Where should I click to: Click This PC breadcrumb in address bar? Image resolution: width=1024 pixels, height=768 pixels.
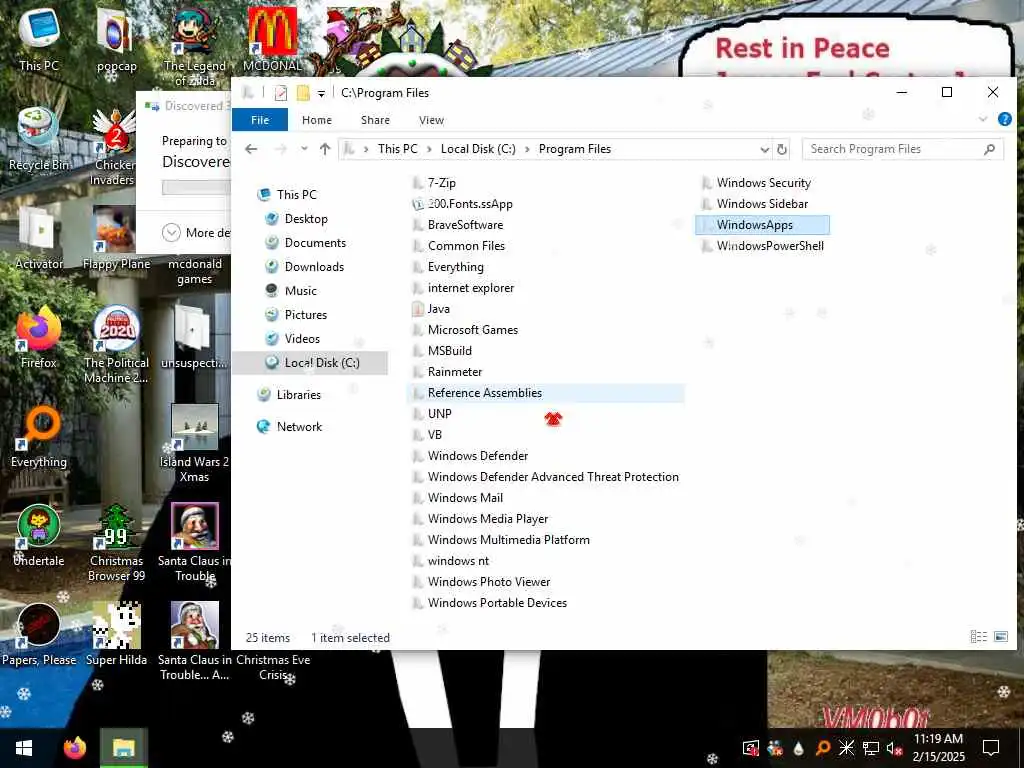(397, 150)
